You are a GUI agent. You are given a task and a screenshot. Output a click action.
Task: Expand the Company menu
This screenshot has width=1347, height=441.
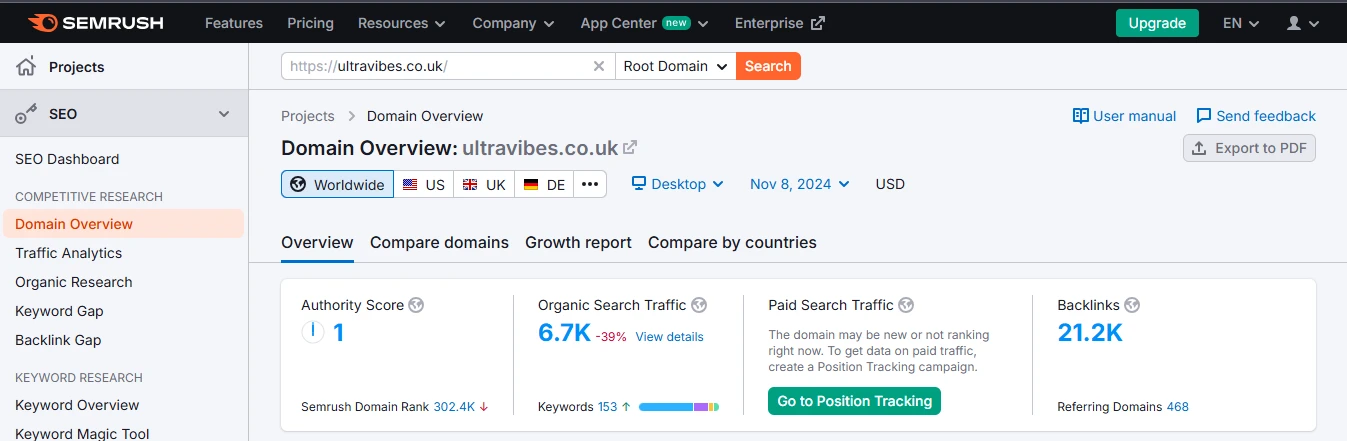(513, 23)
